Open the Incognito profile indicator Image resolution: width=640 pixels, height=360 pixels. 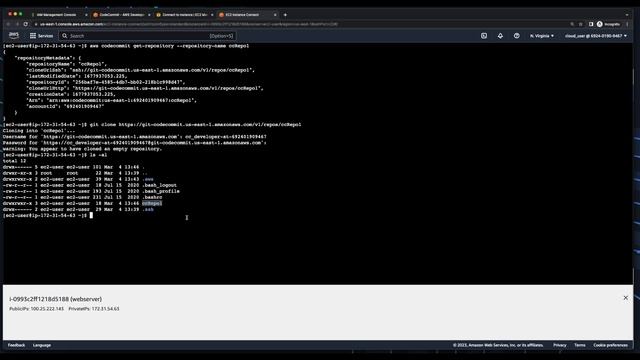608,24
